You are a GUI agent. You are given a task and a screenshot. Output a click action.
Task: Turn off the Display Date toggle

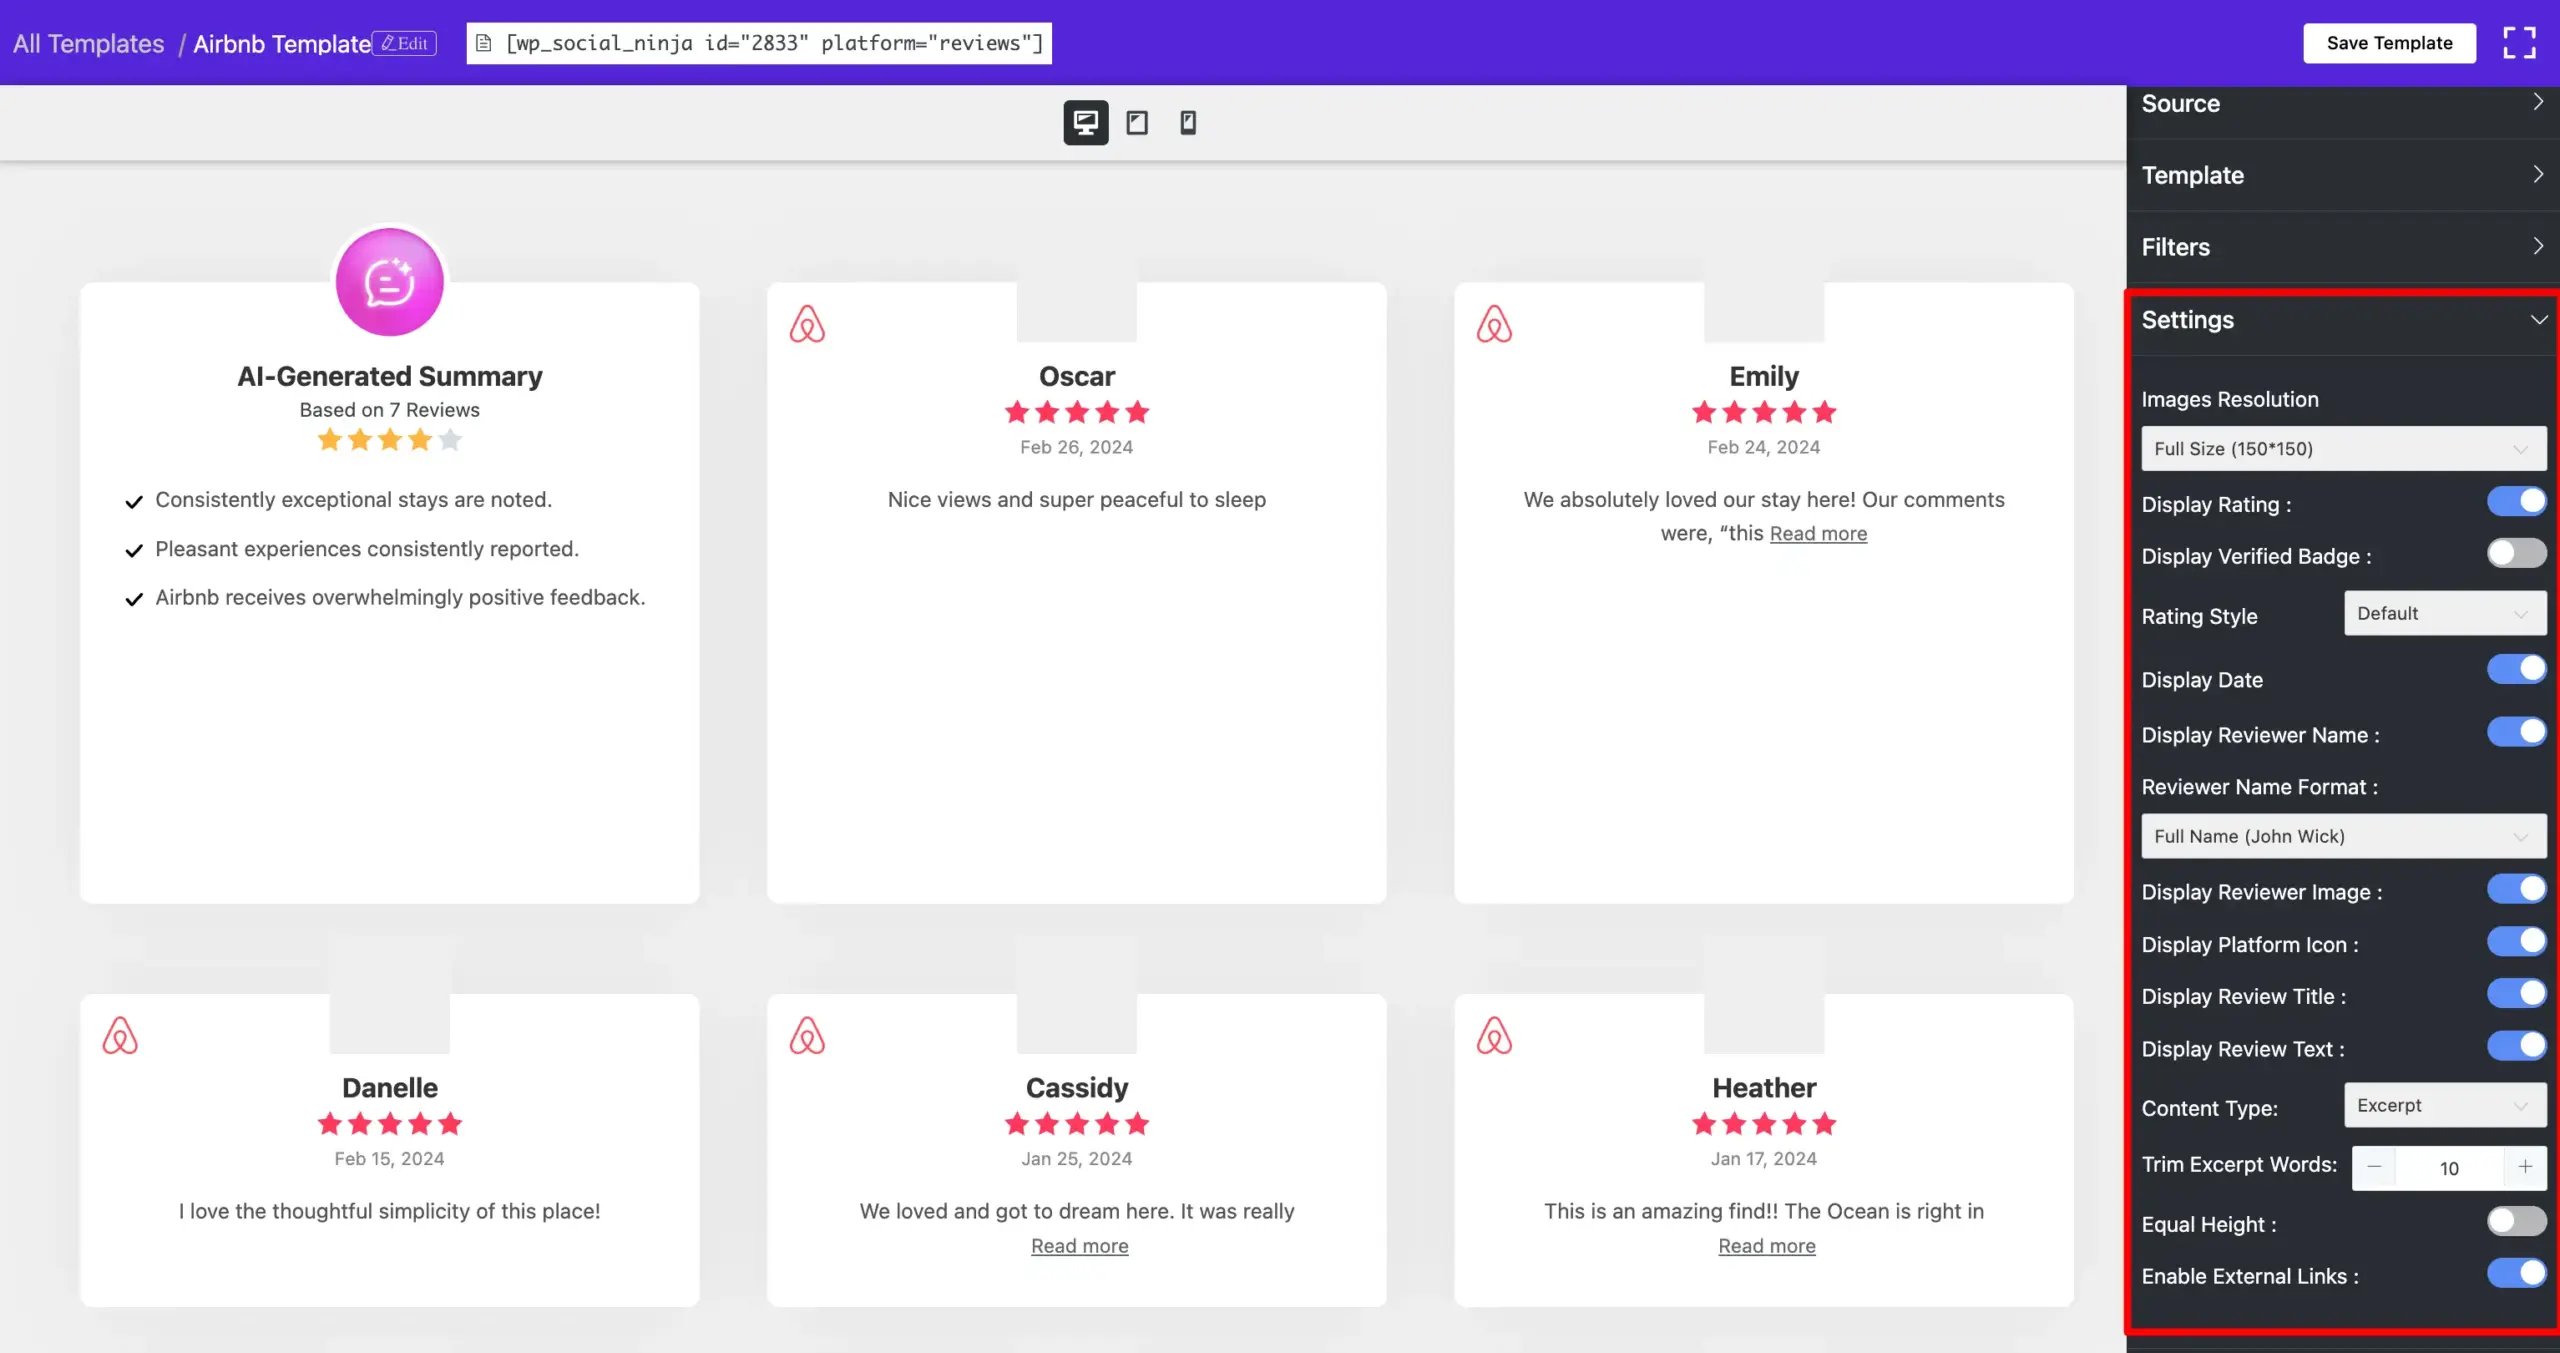(2516, 669)
